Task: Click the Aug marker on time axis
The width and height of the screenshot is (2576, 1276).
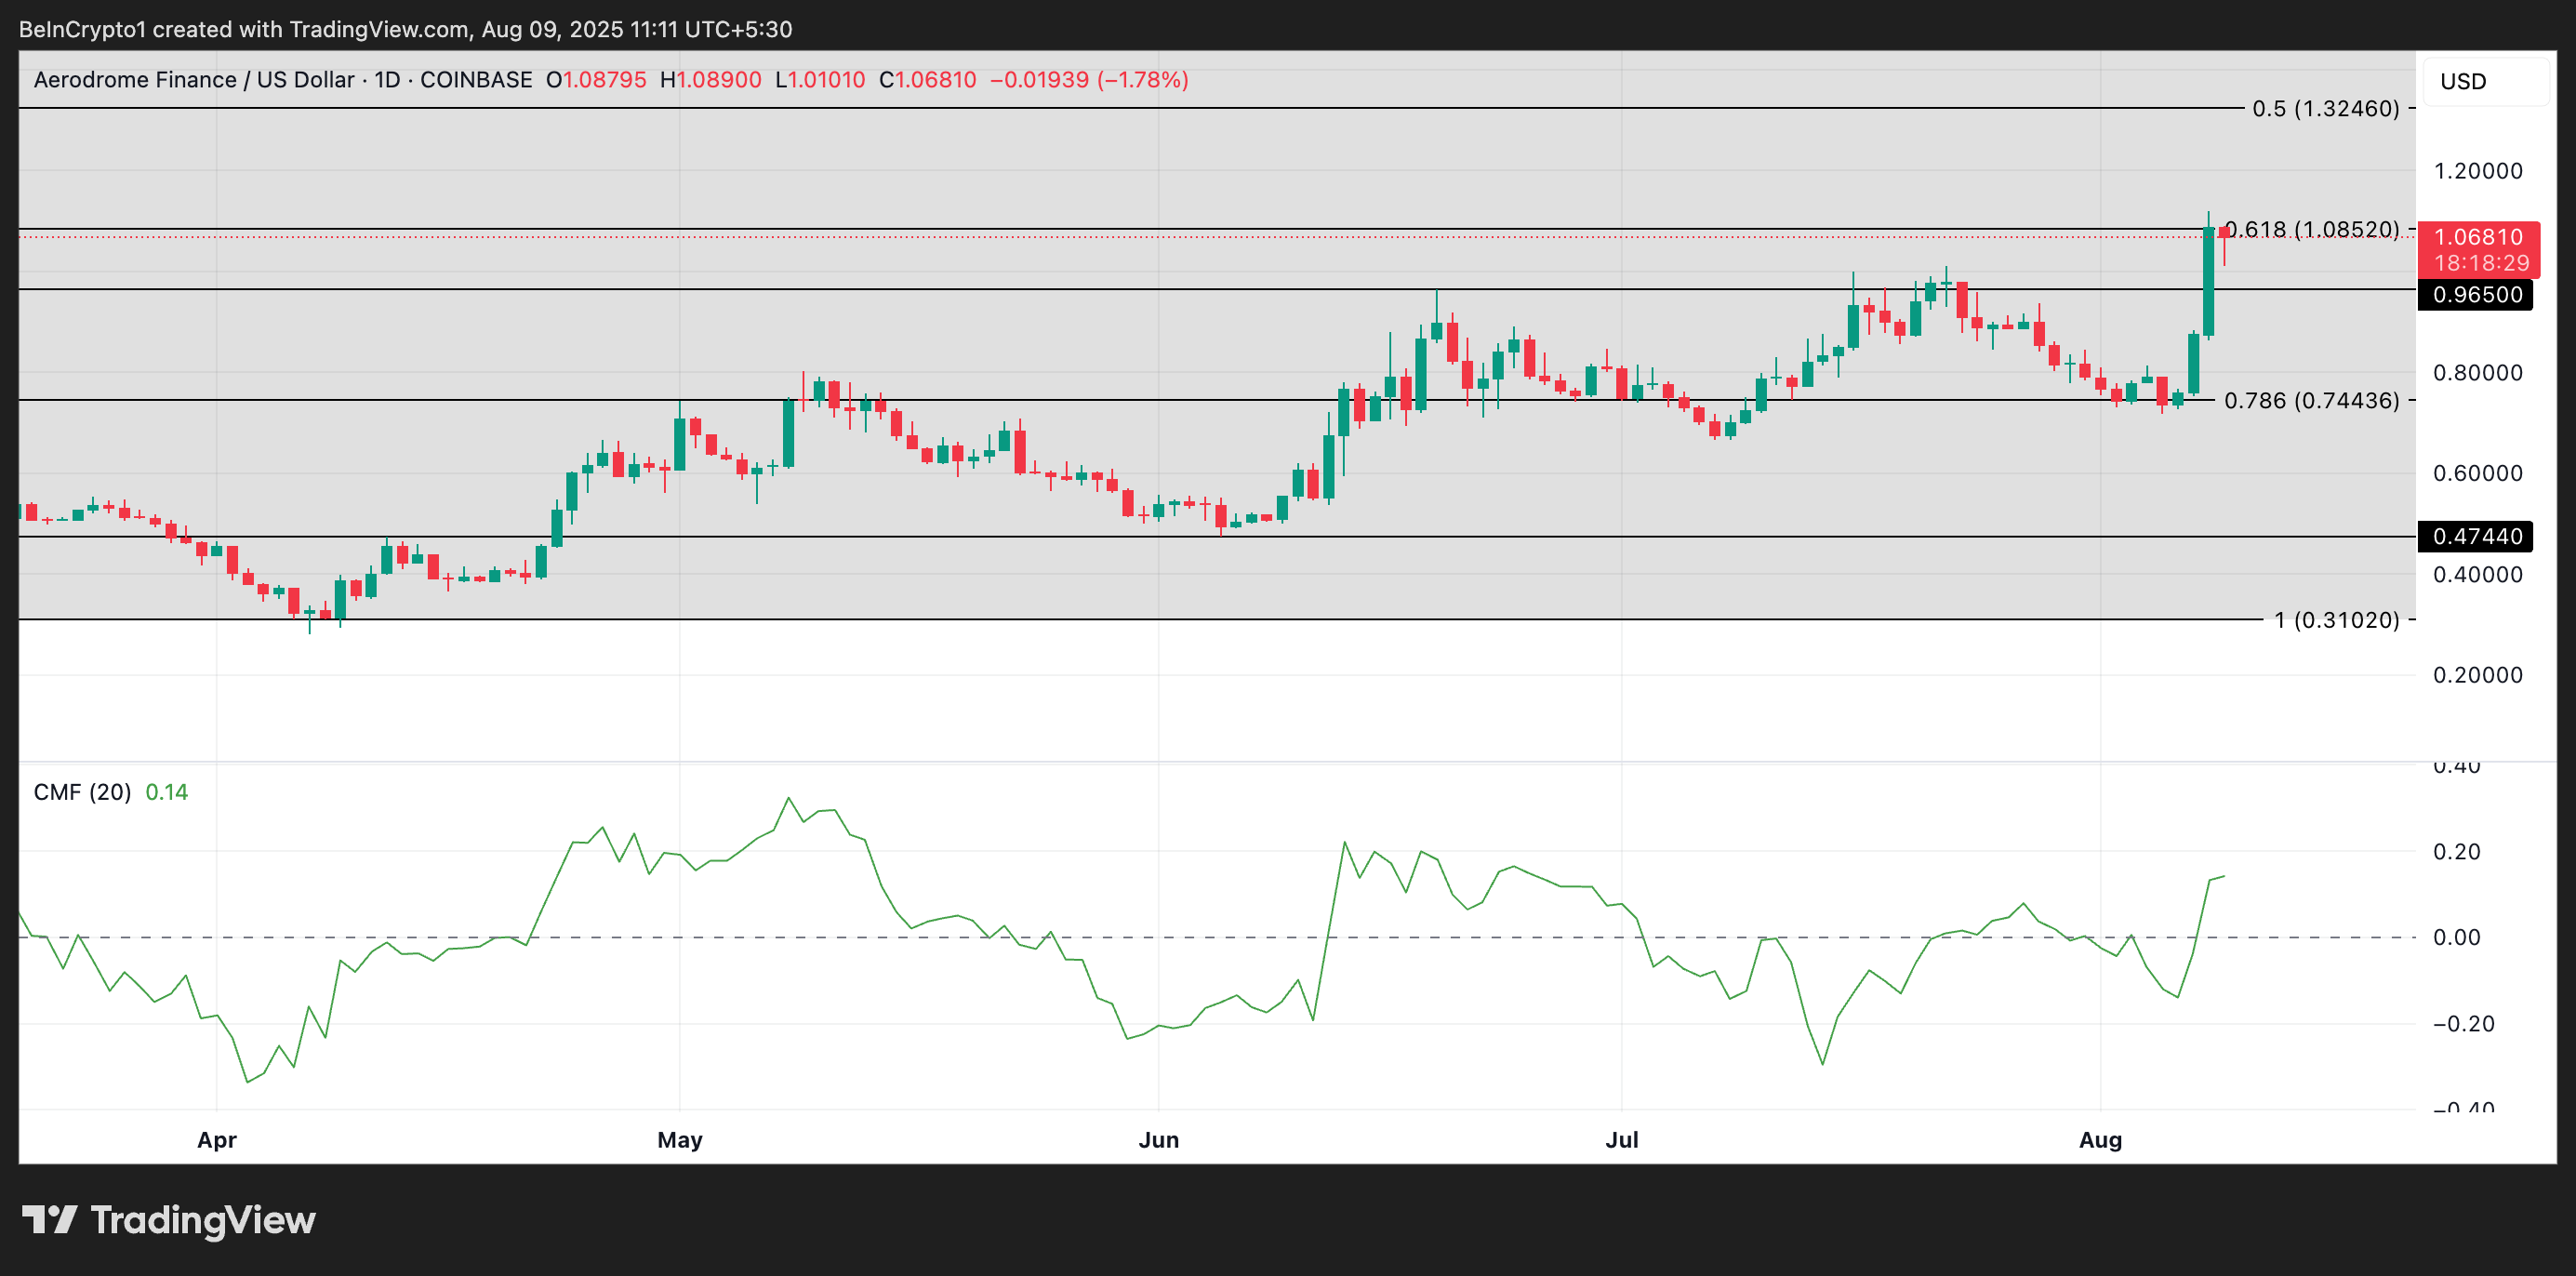Action: [x=2100, y=1140]
